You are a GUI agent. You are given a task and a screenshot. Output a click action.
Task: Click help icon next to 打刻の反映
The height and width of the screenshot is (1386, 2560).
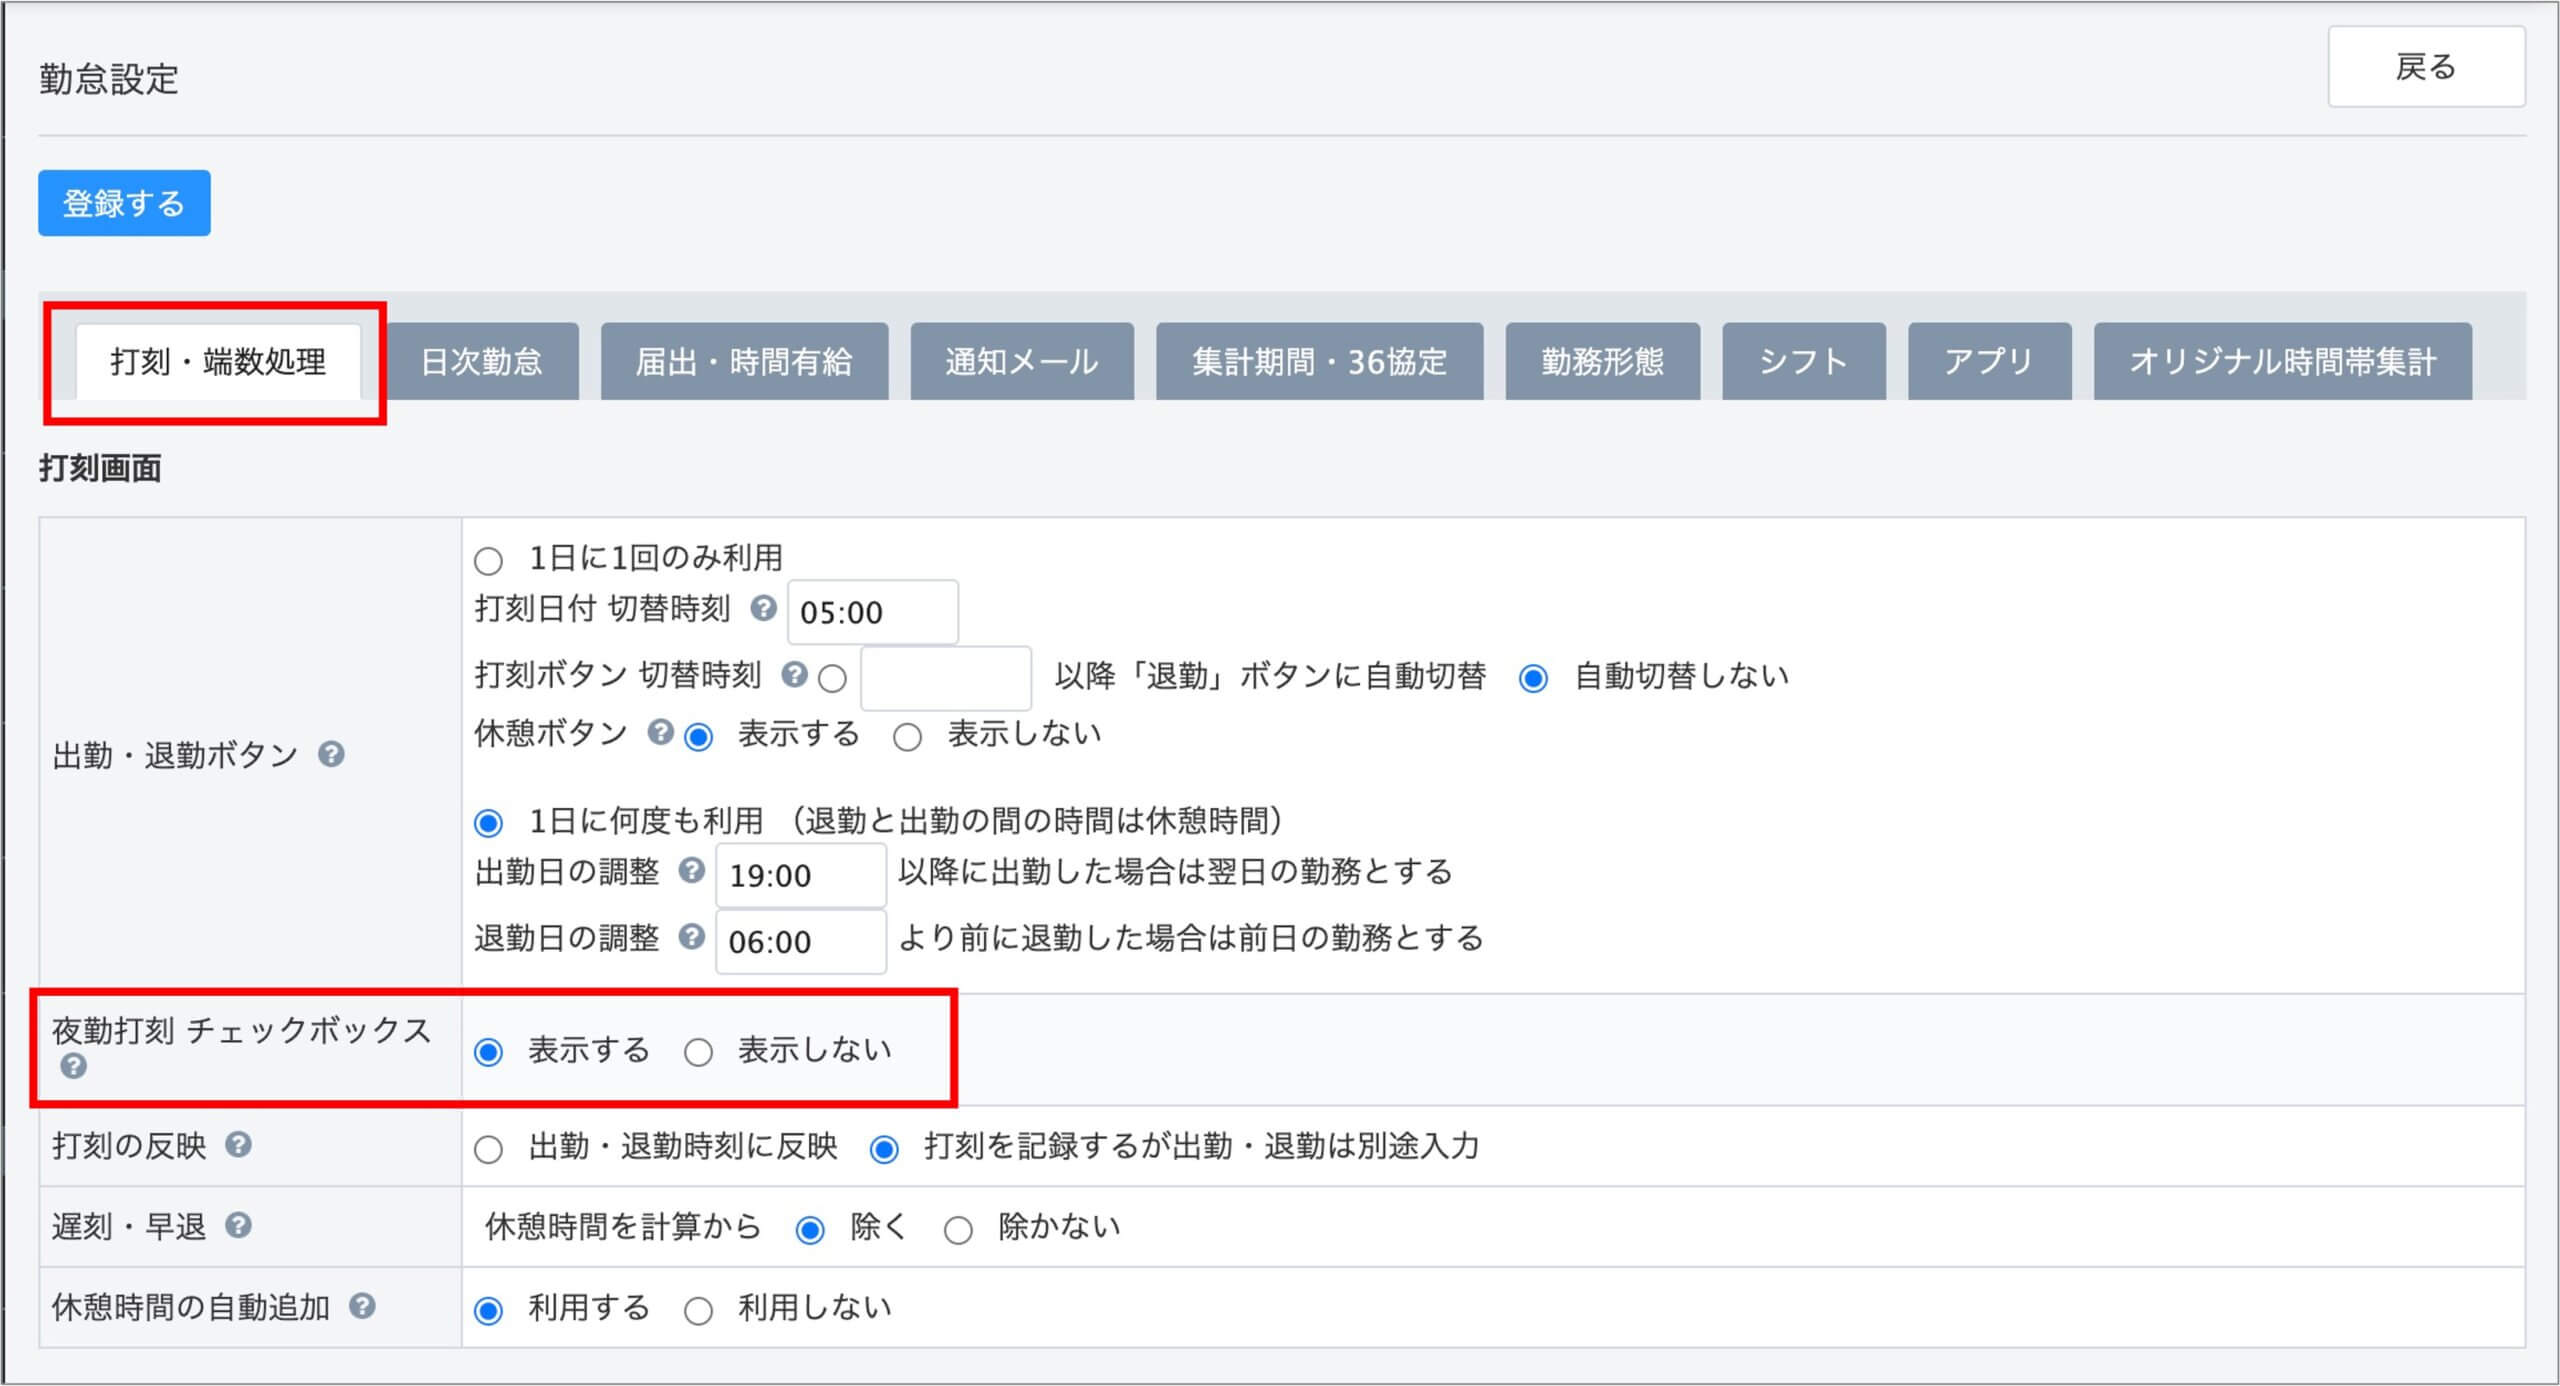[x=238, y=1145]
